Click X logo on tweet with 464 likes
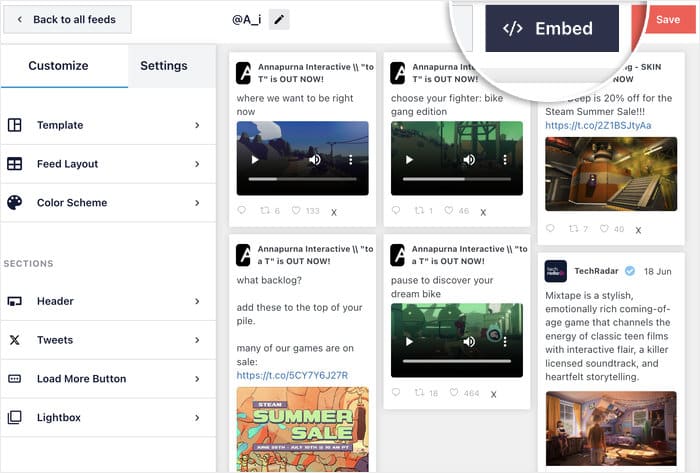 tap(493, 394)
